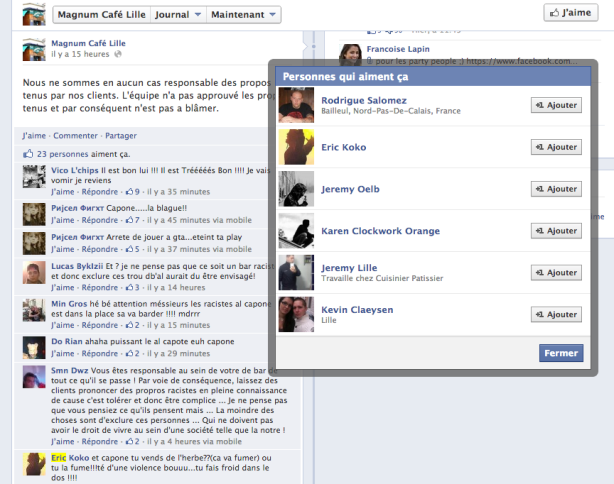Open Eric Koko commenter name at bottom
The width and height of the screenshot is (614, 484).
[70, 457]
